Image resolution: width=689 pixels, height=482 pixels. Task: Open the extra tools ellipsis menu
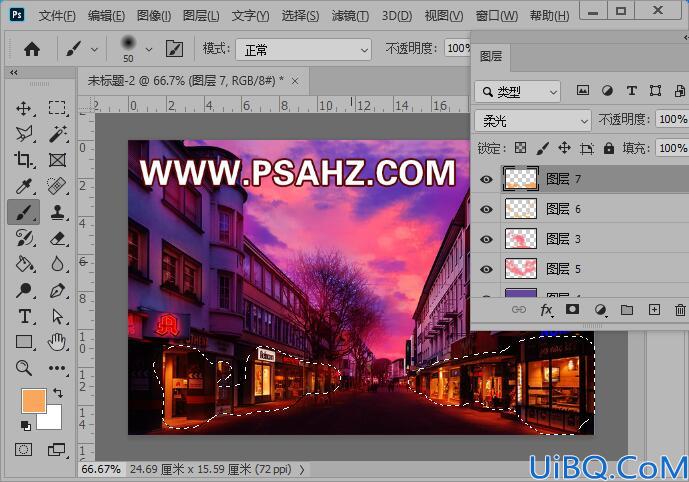click(57, 368)
